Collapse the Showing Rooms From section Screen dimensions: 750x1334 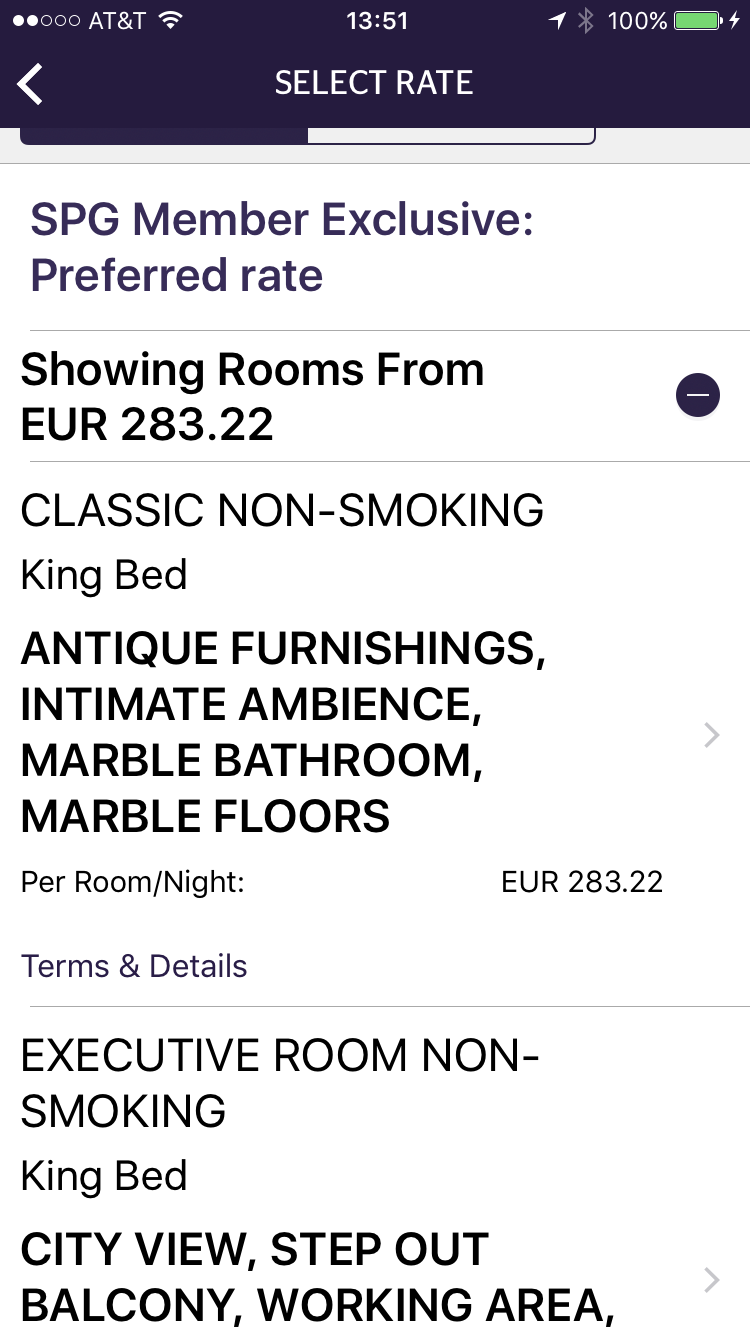pyautogui.click(x=698, y=395)
